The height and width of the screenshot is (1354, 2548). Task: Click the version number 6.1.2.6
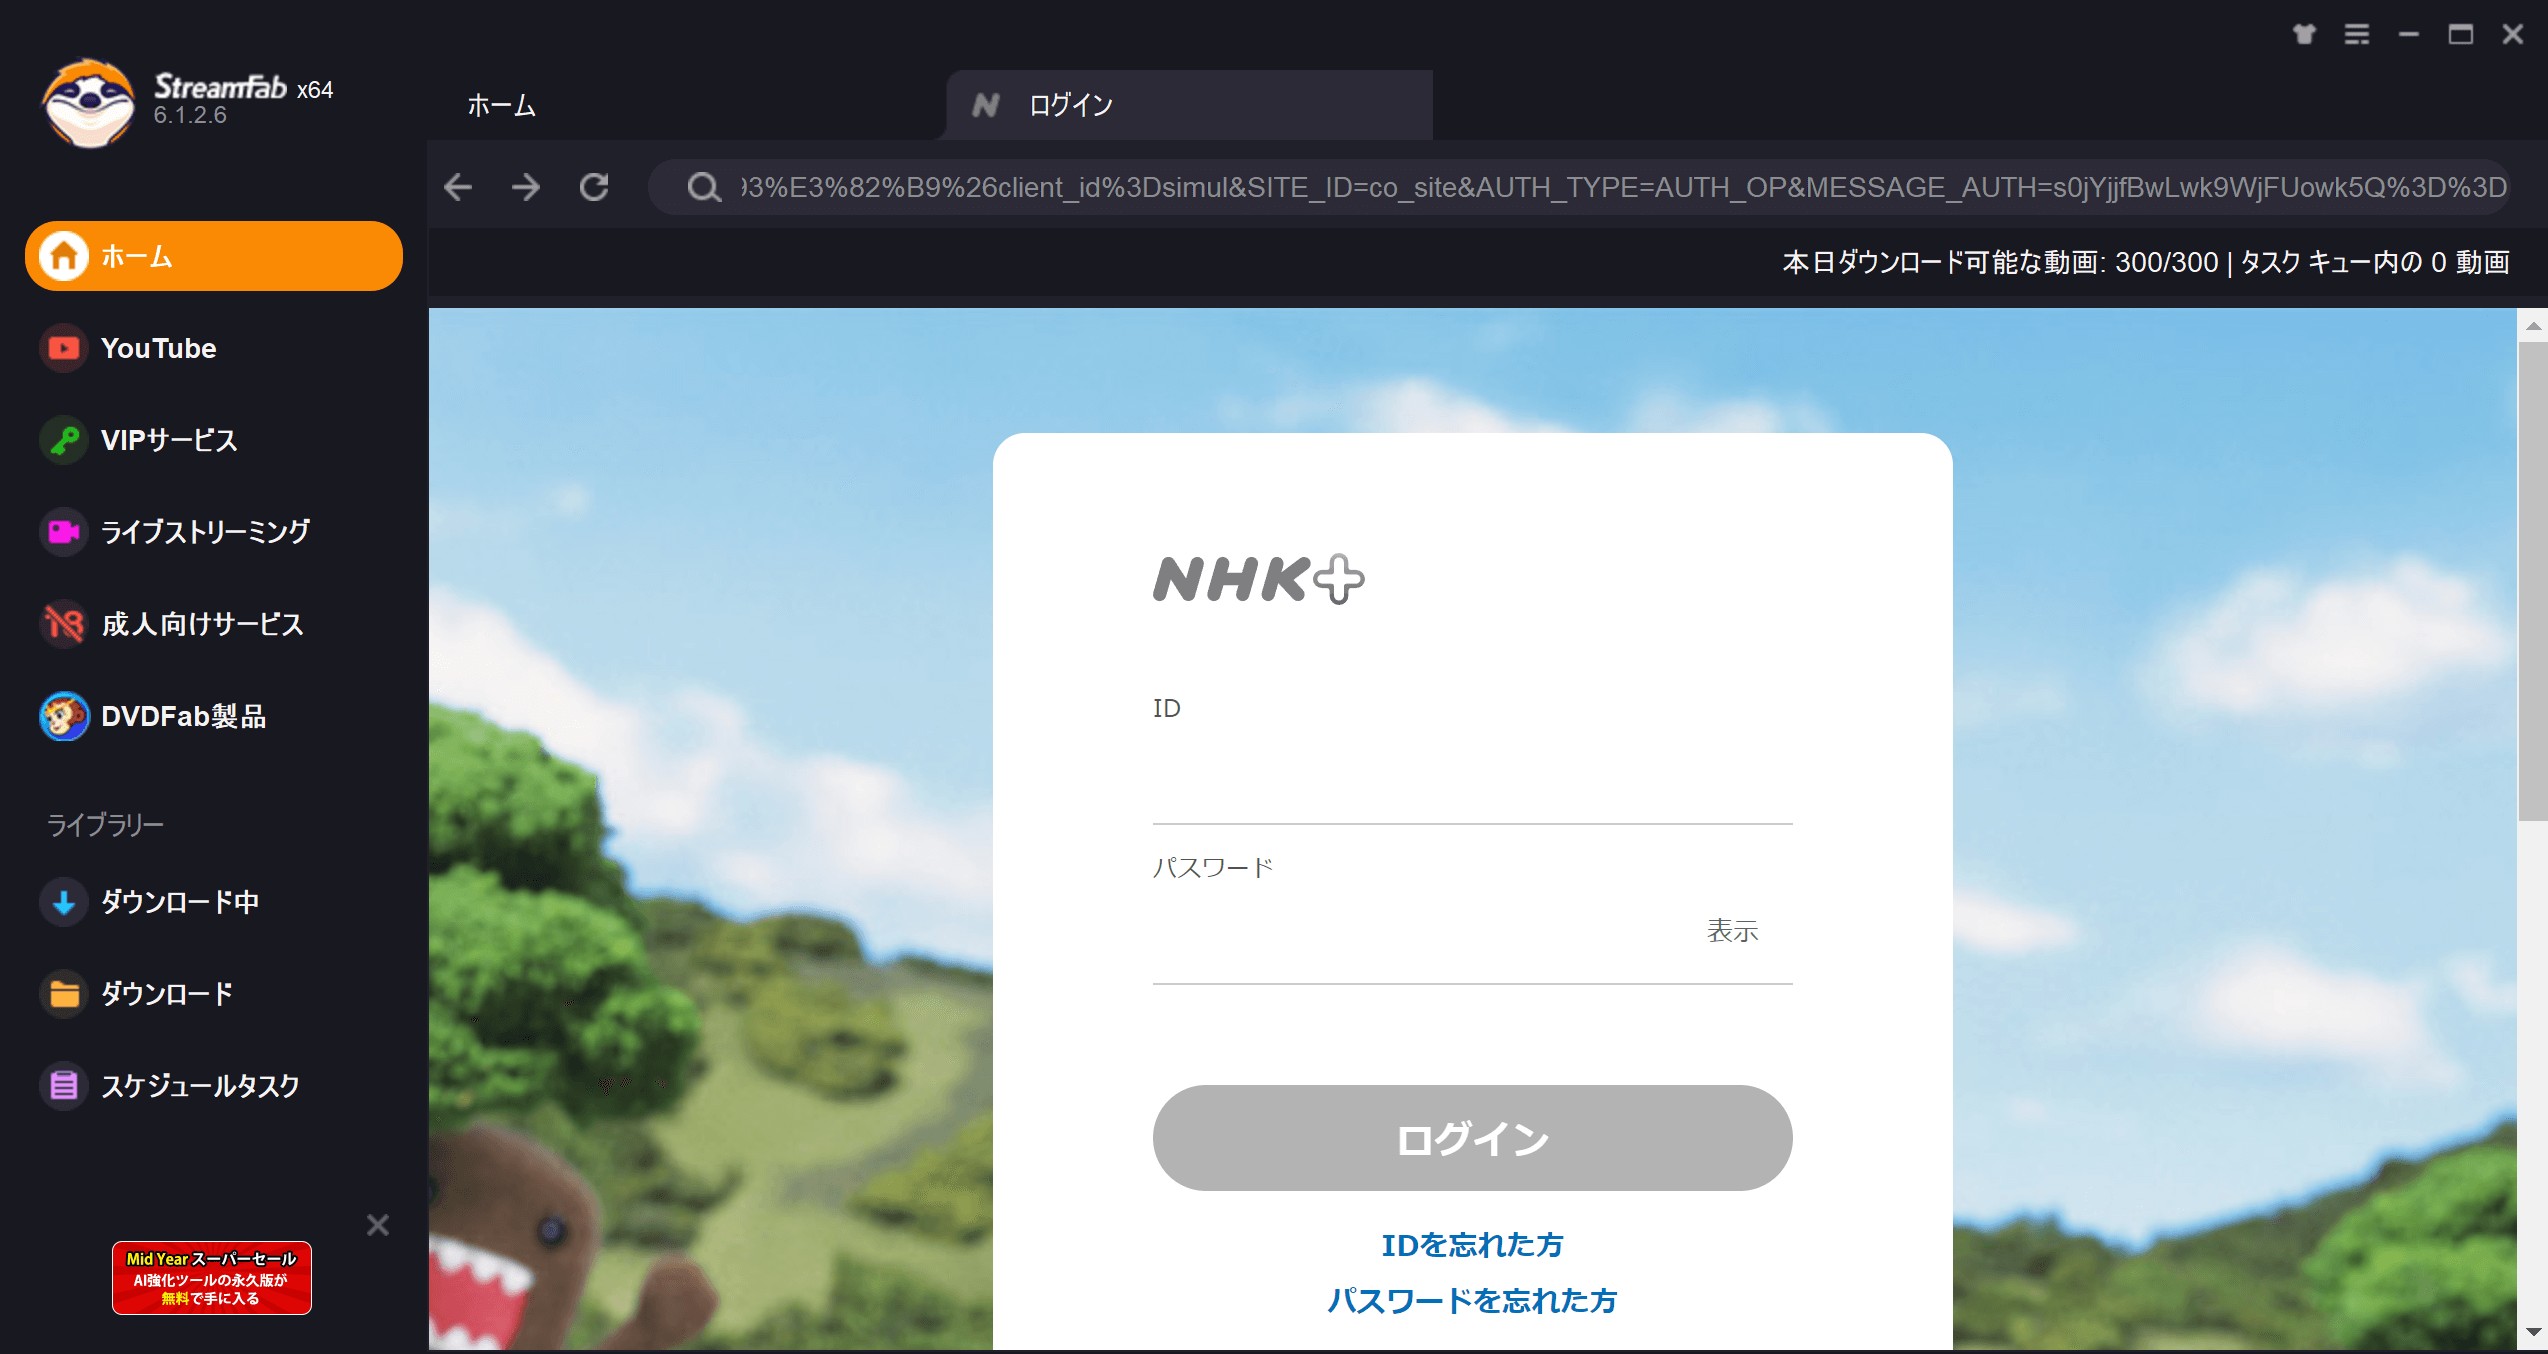coord(190,115)
